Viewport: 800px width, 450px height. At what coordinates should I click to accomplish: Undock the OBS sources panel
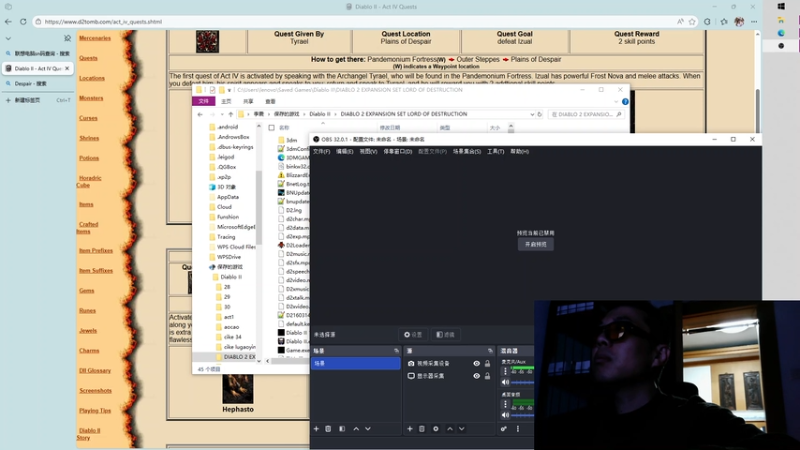tap(490, 351)
